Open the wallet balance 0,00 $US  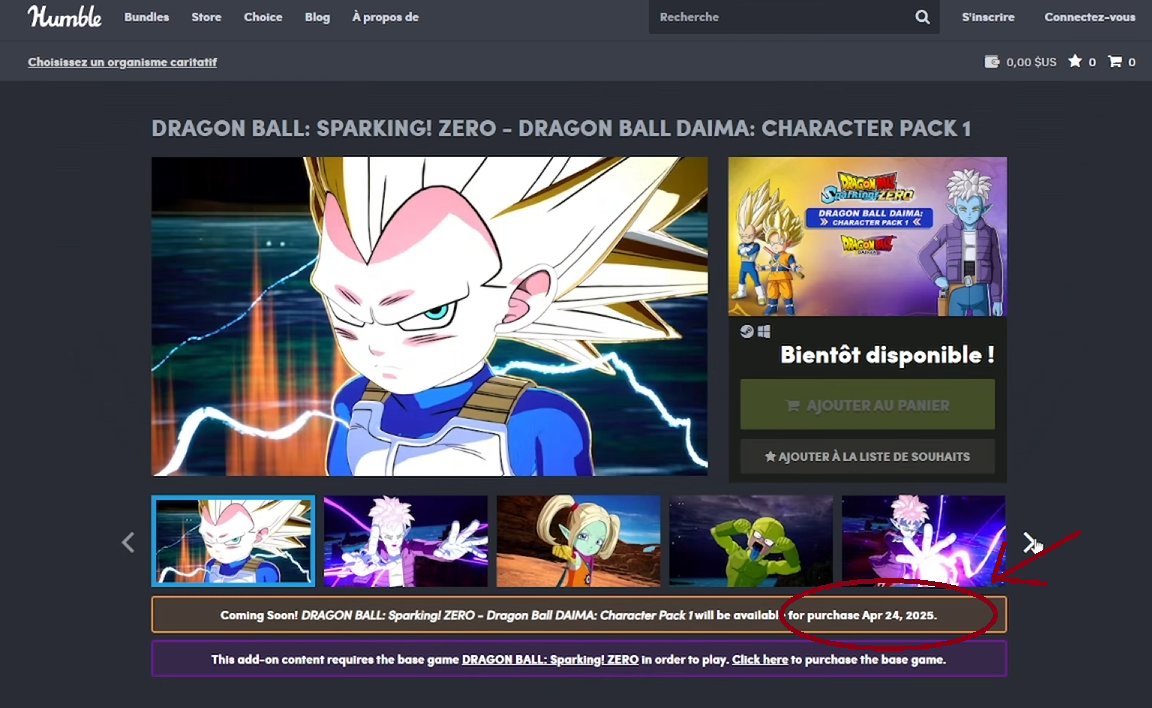pyautogui.click(x=1020, y=62)
